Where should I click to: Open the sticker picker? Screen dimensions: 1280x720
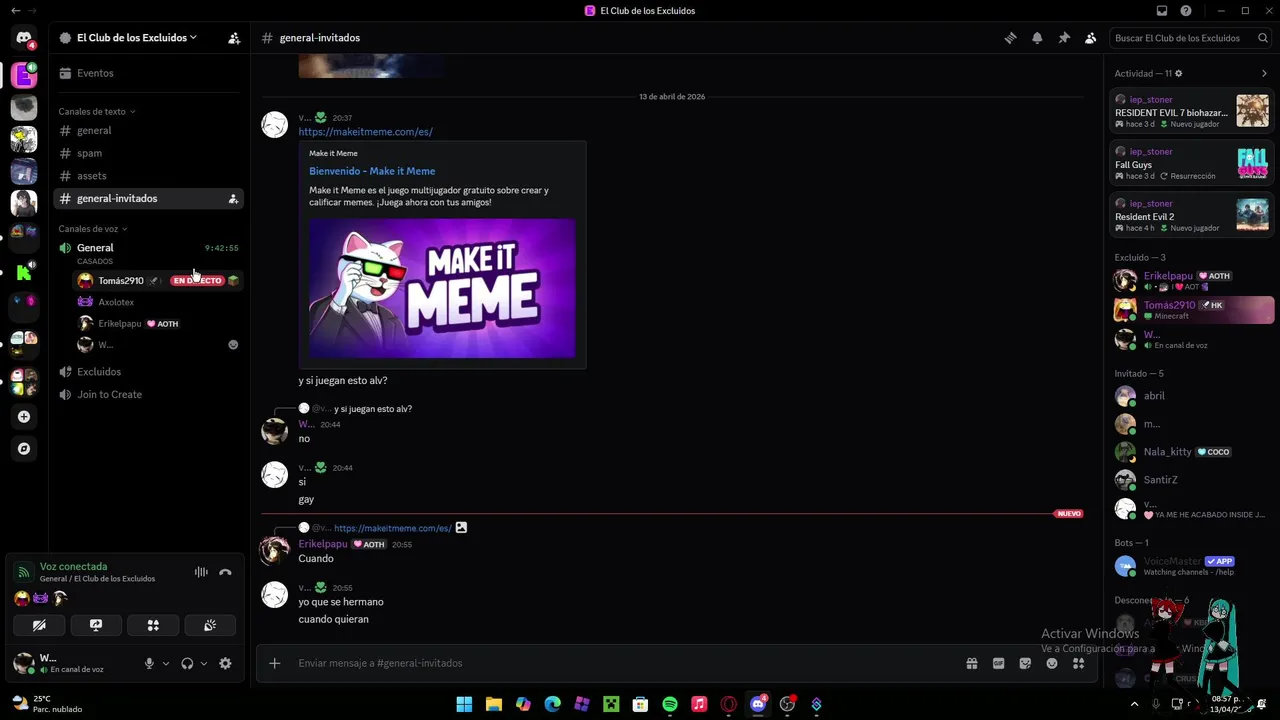point(1025,663)
